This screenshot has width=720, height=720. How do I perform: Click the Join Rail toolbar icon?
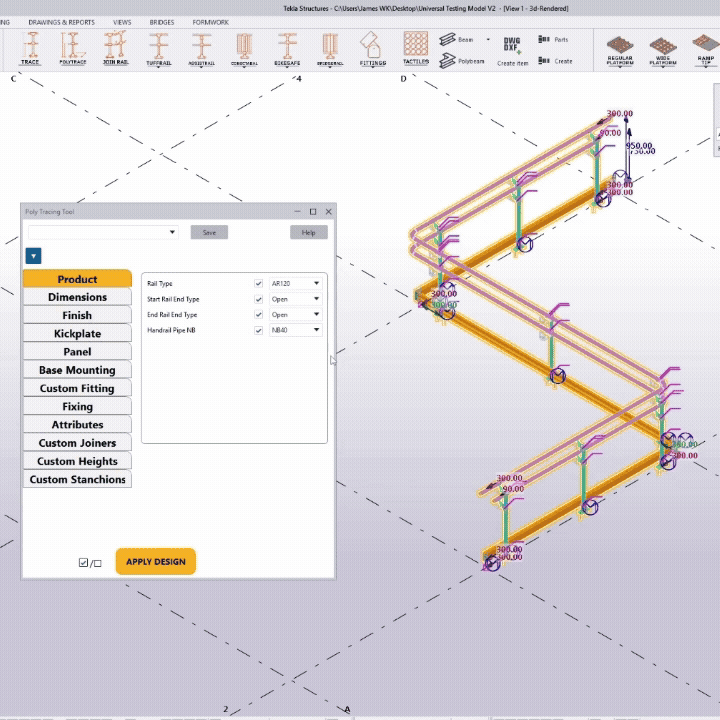click(115, 47)
